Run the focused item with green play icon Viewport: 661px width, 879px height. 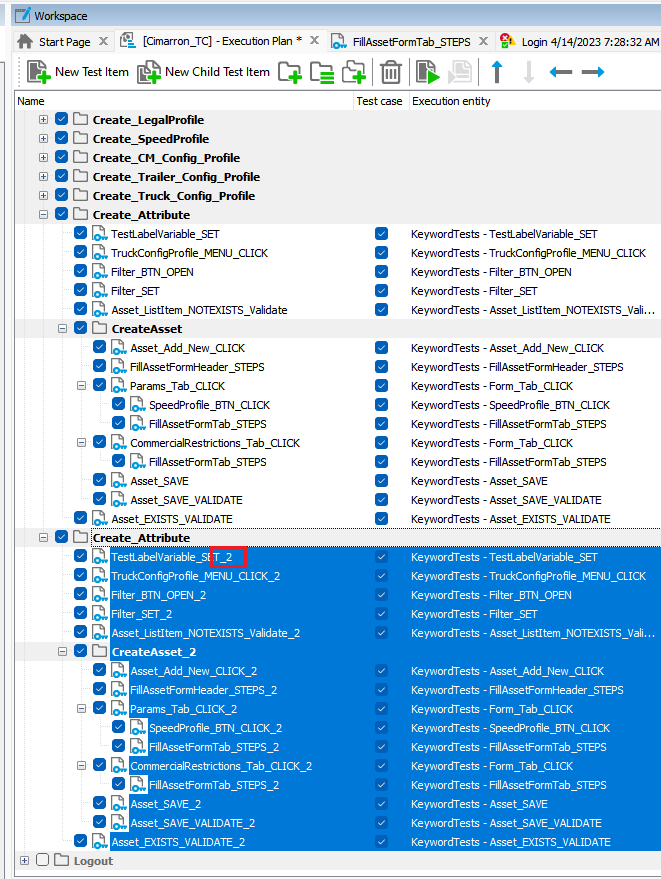pyautogui.click(x=428, y=71)
